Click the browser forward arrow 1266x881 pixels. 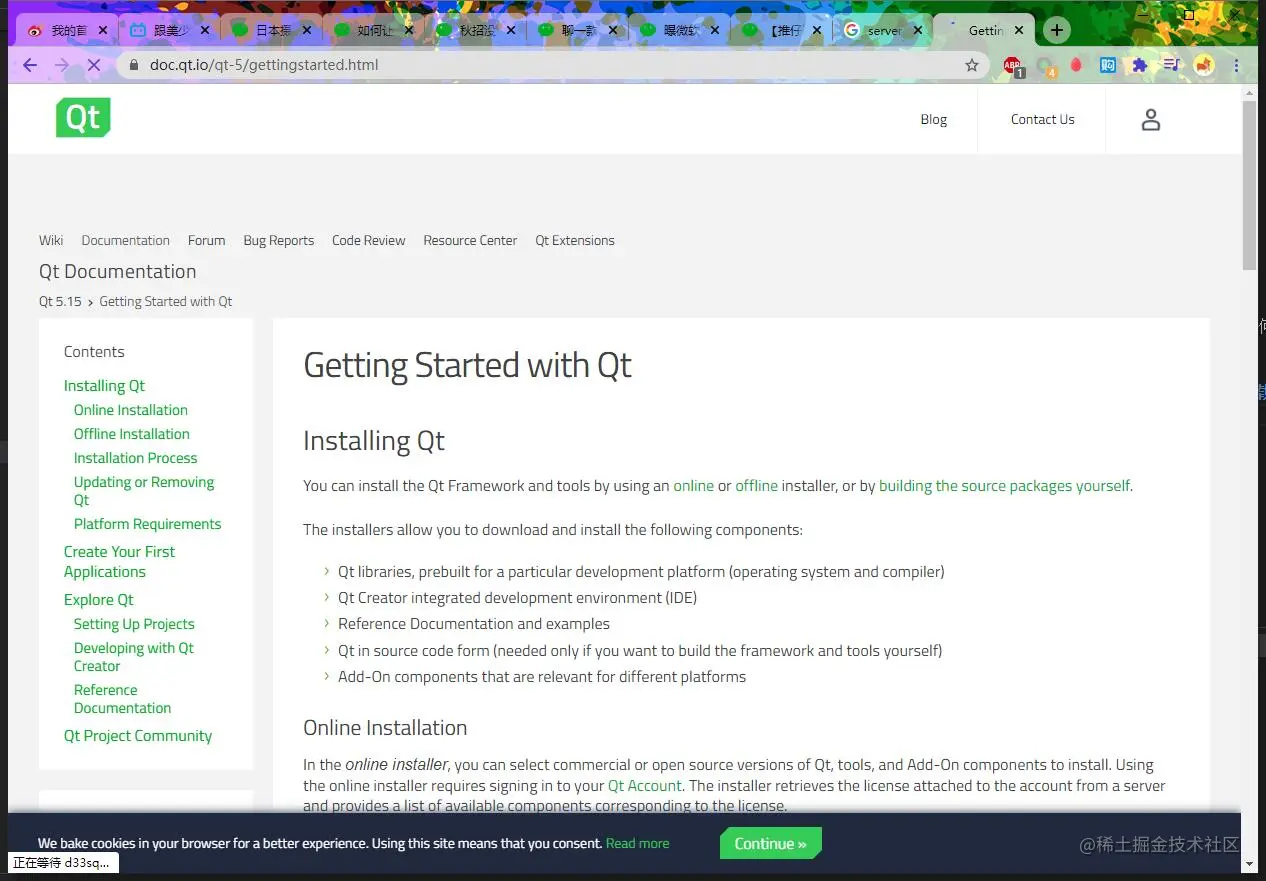coord(62,65)
